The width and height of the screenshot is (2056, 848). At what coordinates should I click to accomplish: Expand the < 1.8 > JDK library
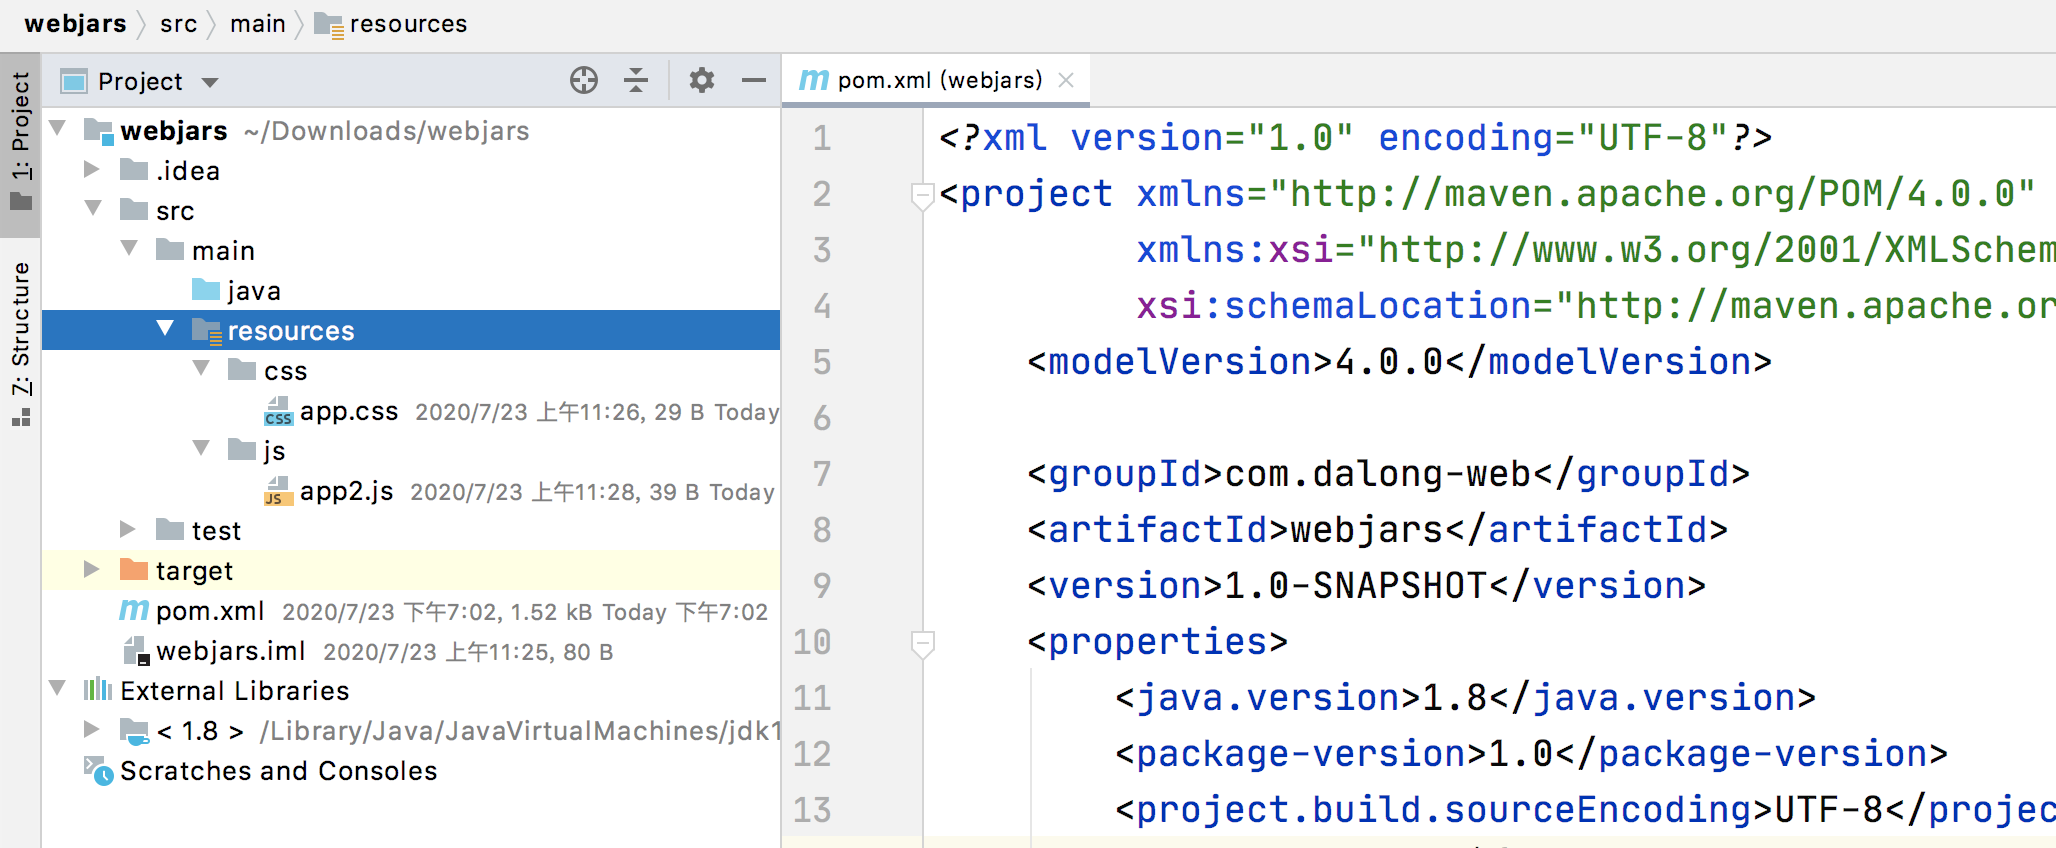coord(92,729)
